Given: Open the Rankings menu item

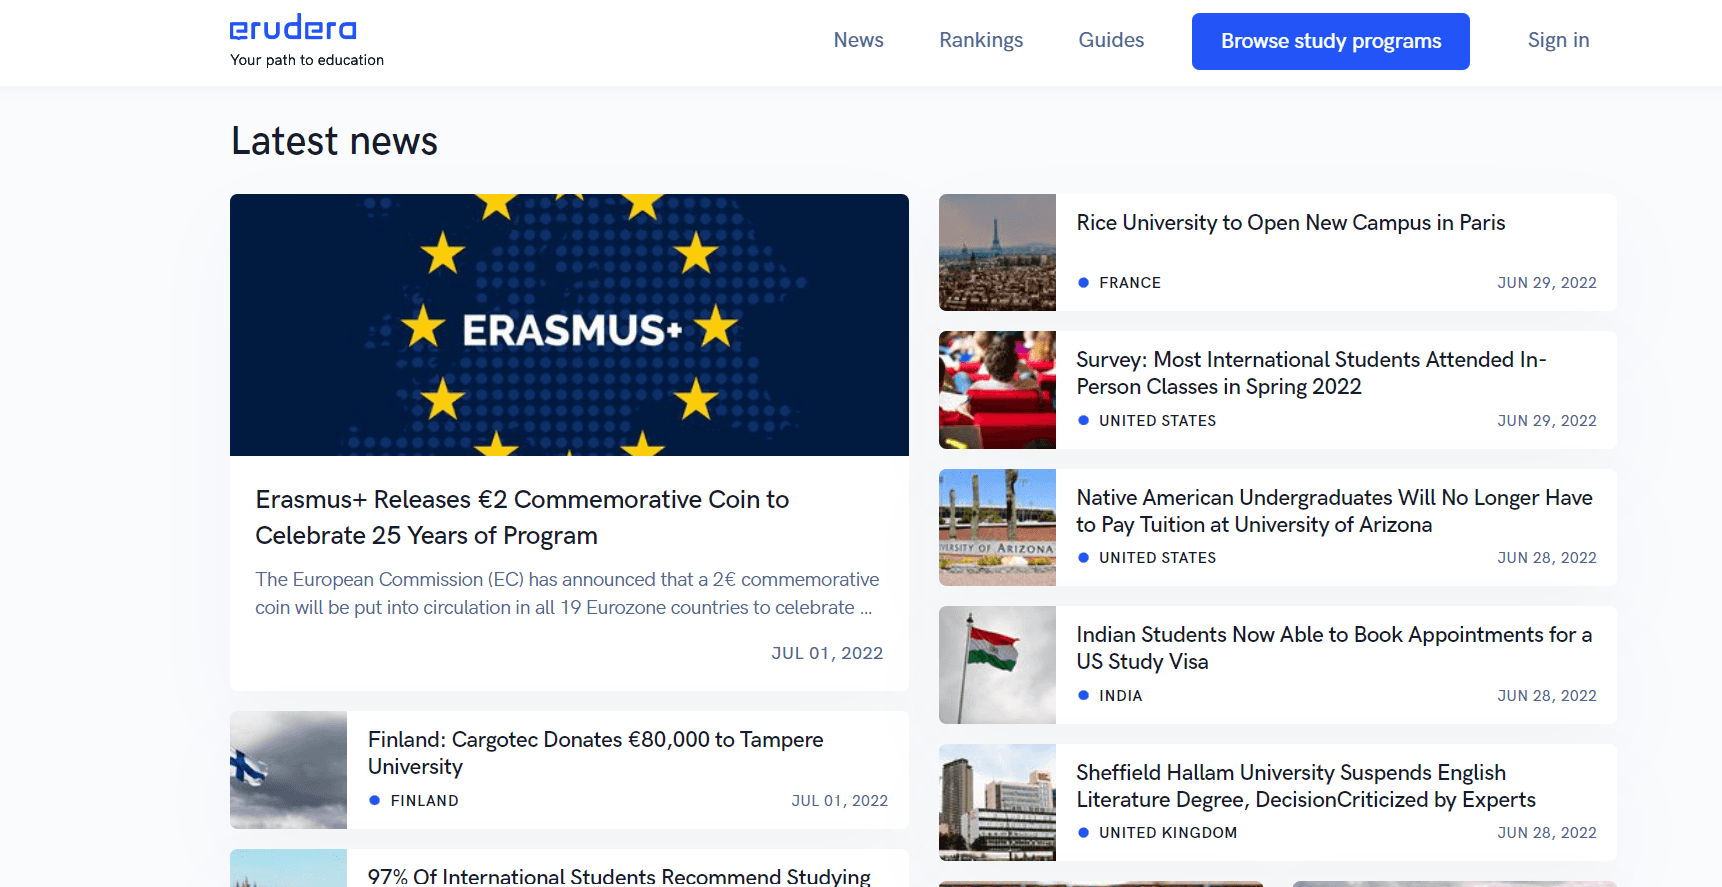Looking at the screenshot, I should [x=981, y=40].
